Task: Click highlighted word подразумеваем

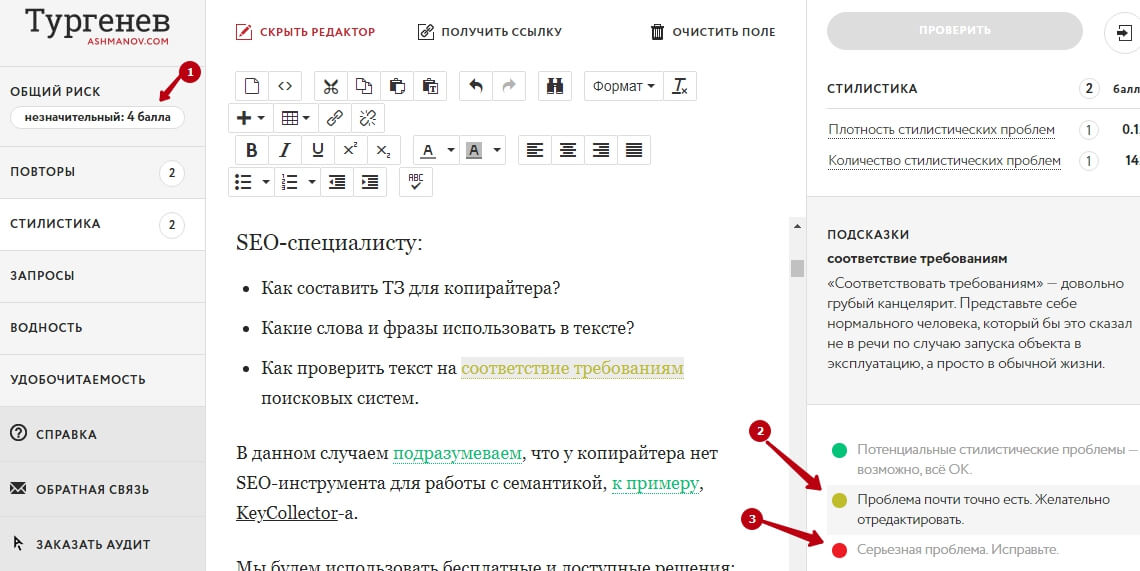Action: click(x=457, y=454)
